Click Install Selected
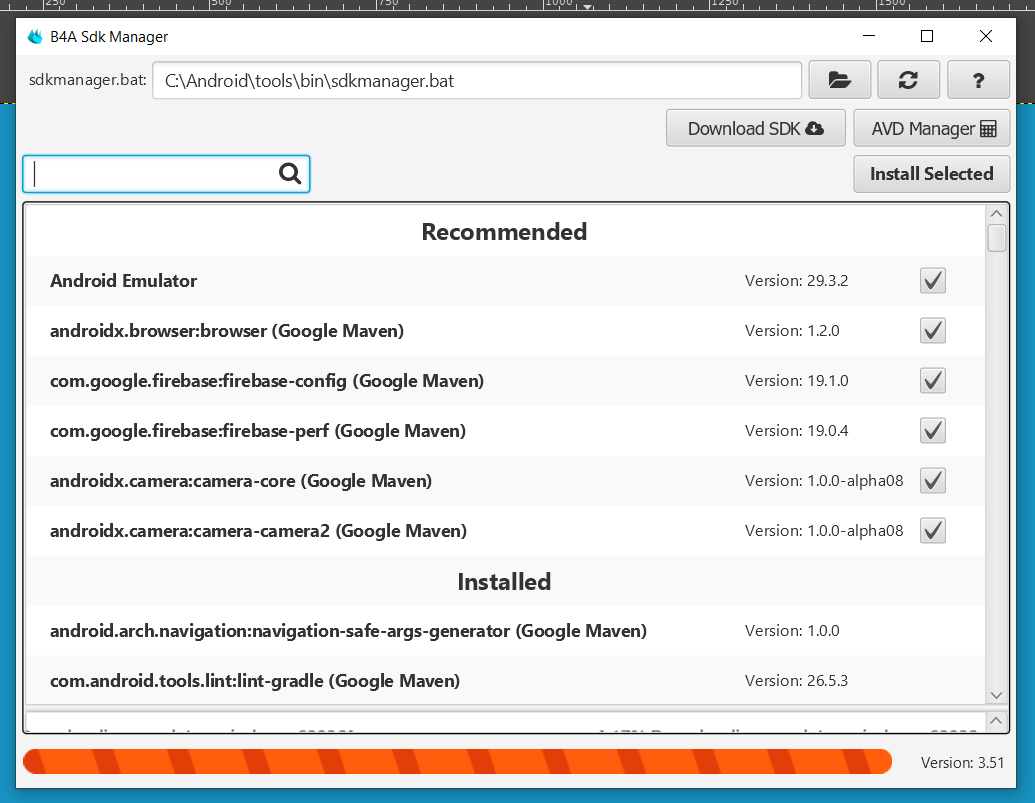The image size is (1035, 803). click(931, 174)
